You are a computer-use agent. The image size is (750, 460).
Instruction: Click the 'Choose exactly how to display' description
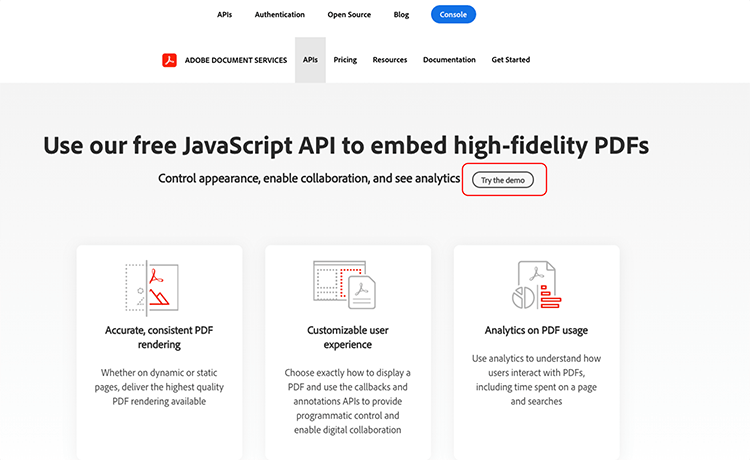coord(348,401)
